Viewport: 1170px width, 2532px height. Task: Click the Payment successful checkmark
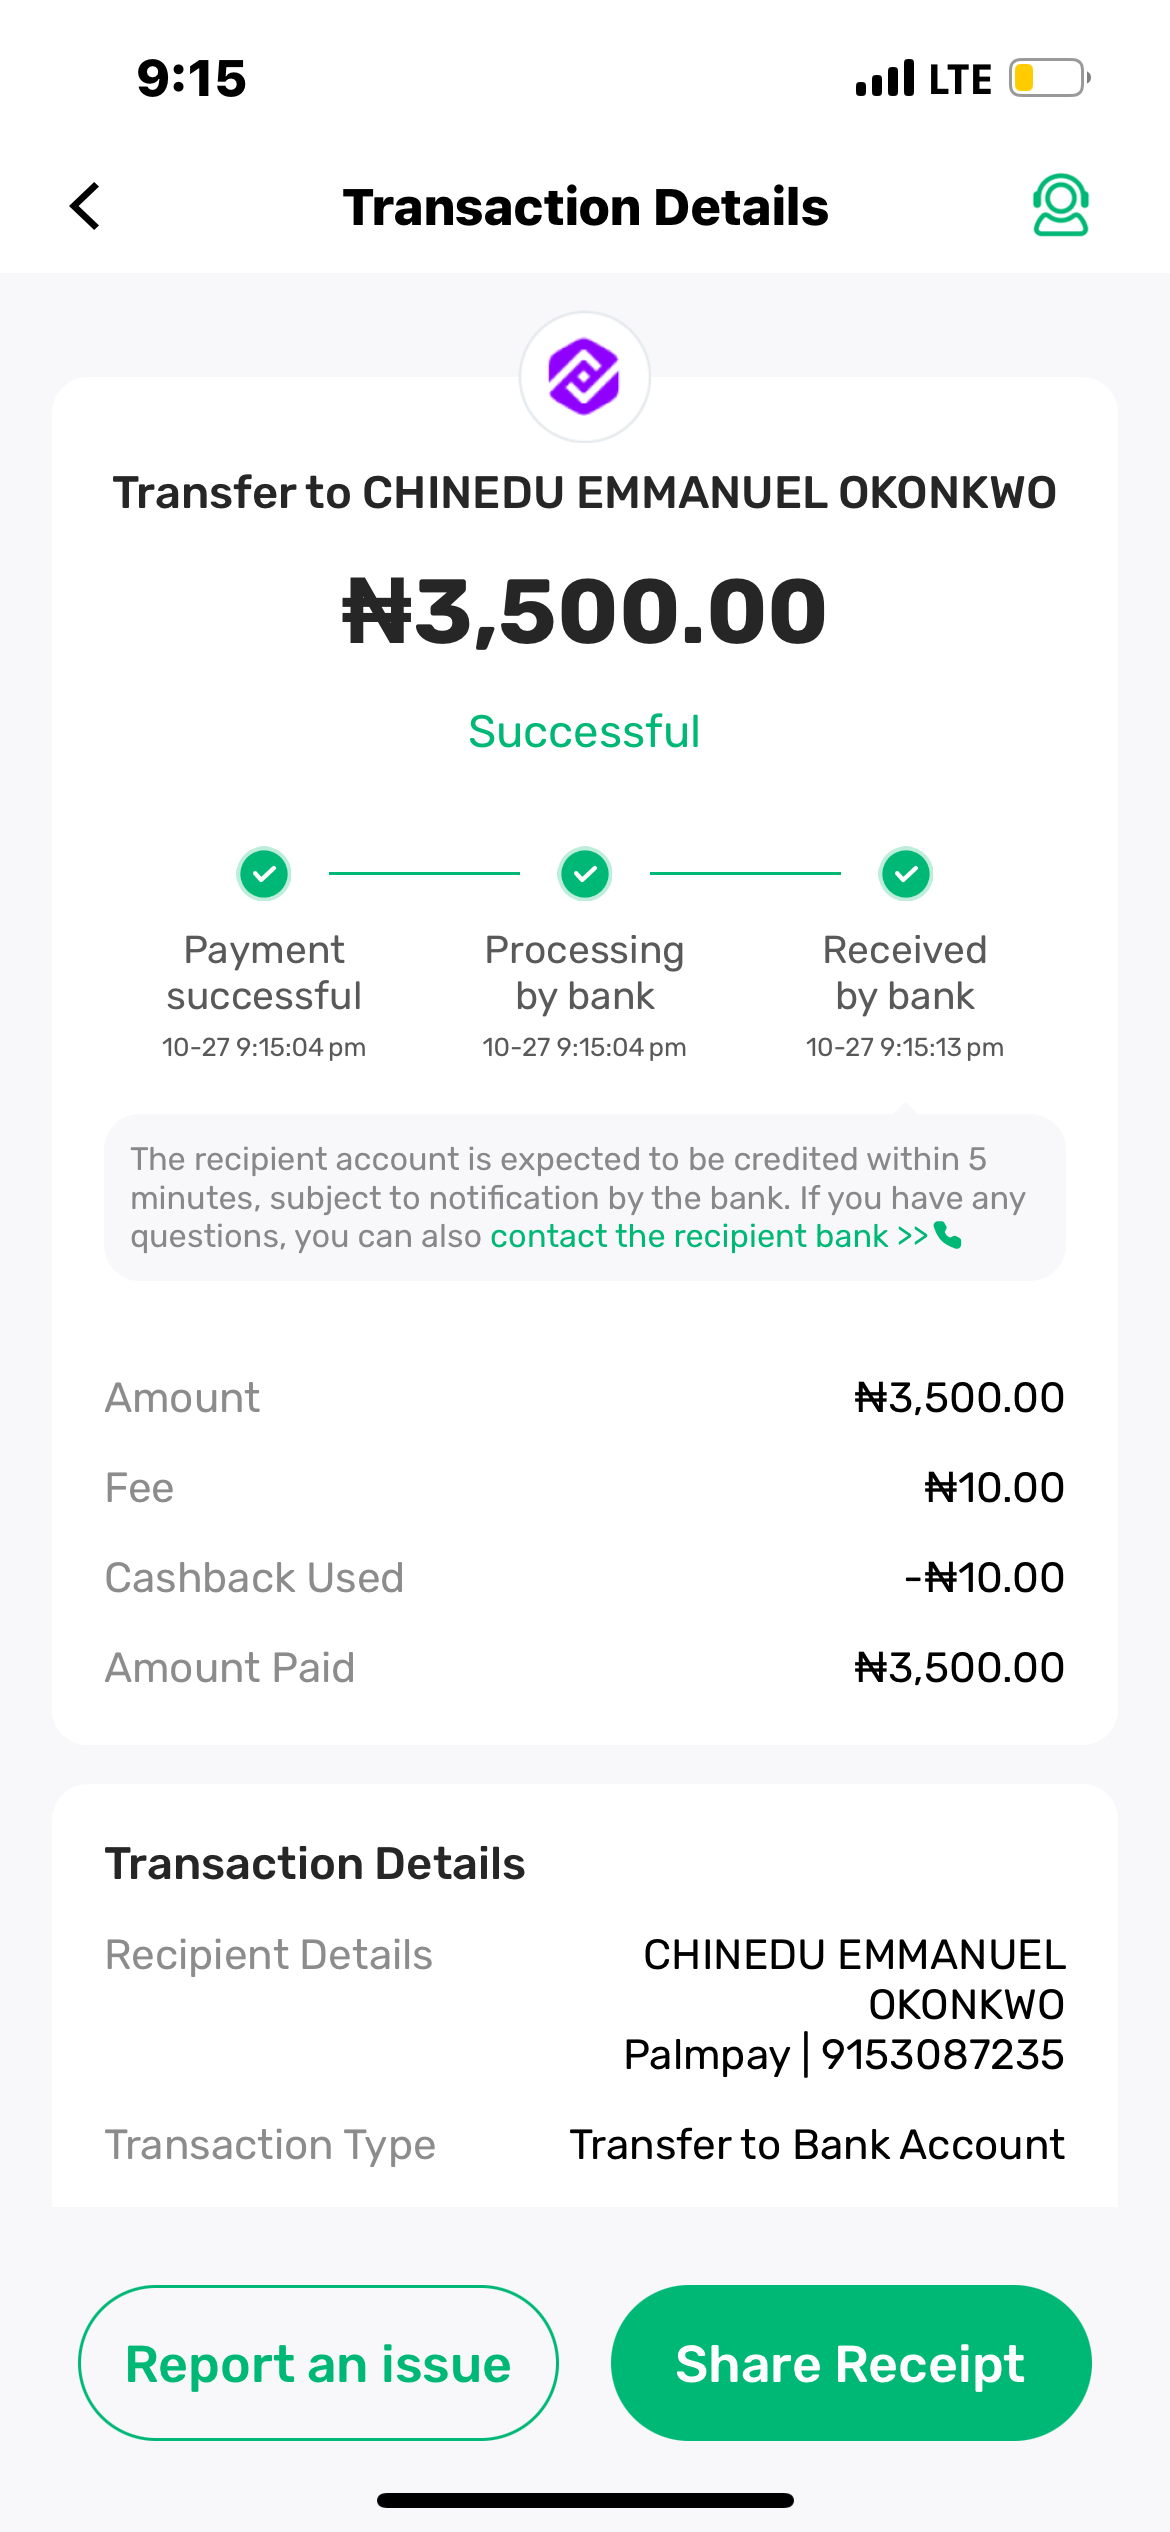coord(264,874)
